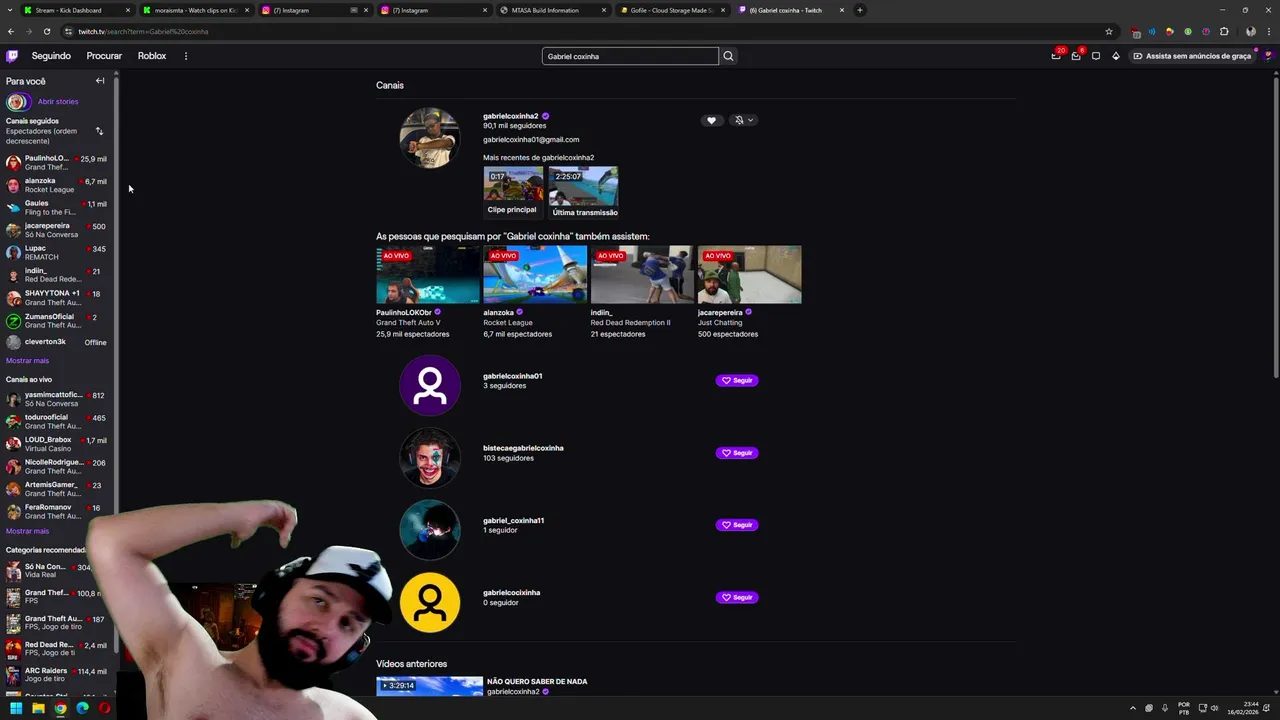Follow gabrielcoxinha01 with Seguir button
This screenshot has height=720, width=1280.
(737, 380)
